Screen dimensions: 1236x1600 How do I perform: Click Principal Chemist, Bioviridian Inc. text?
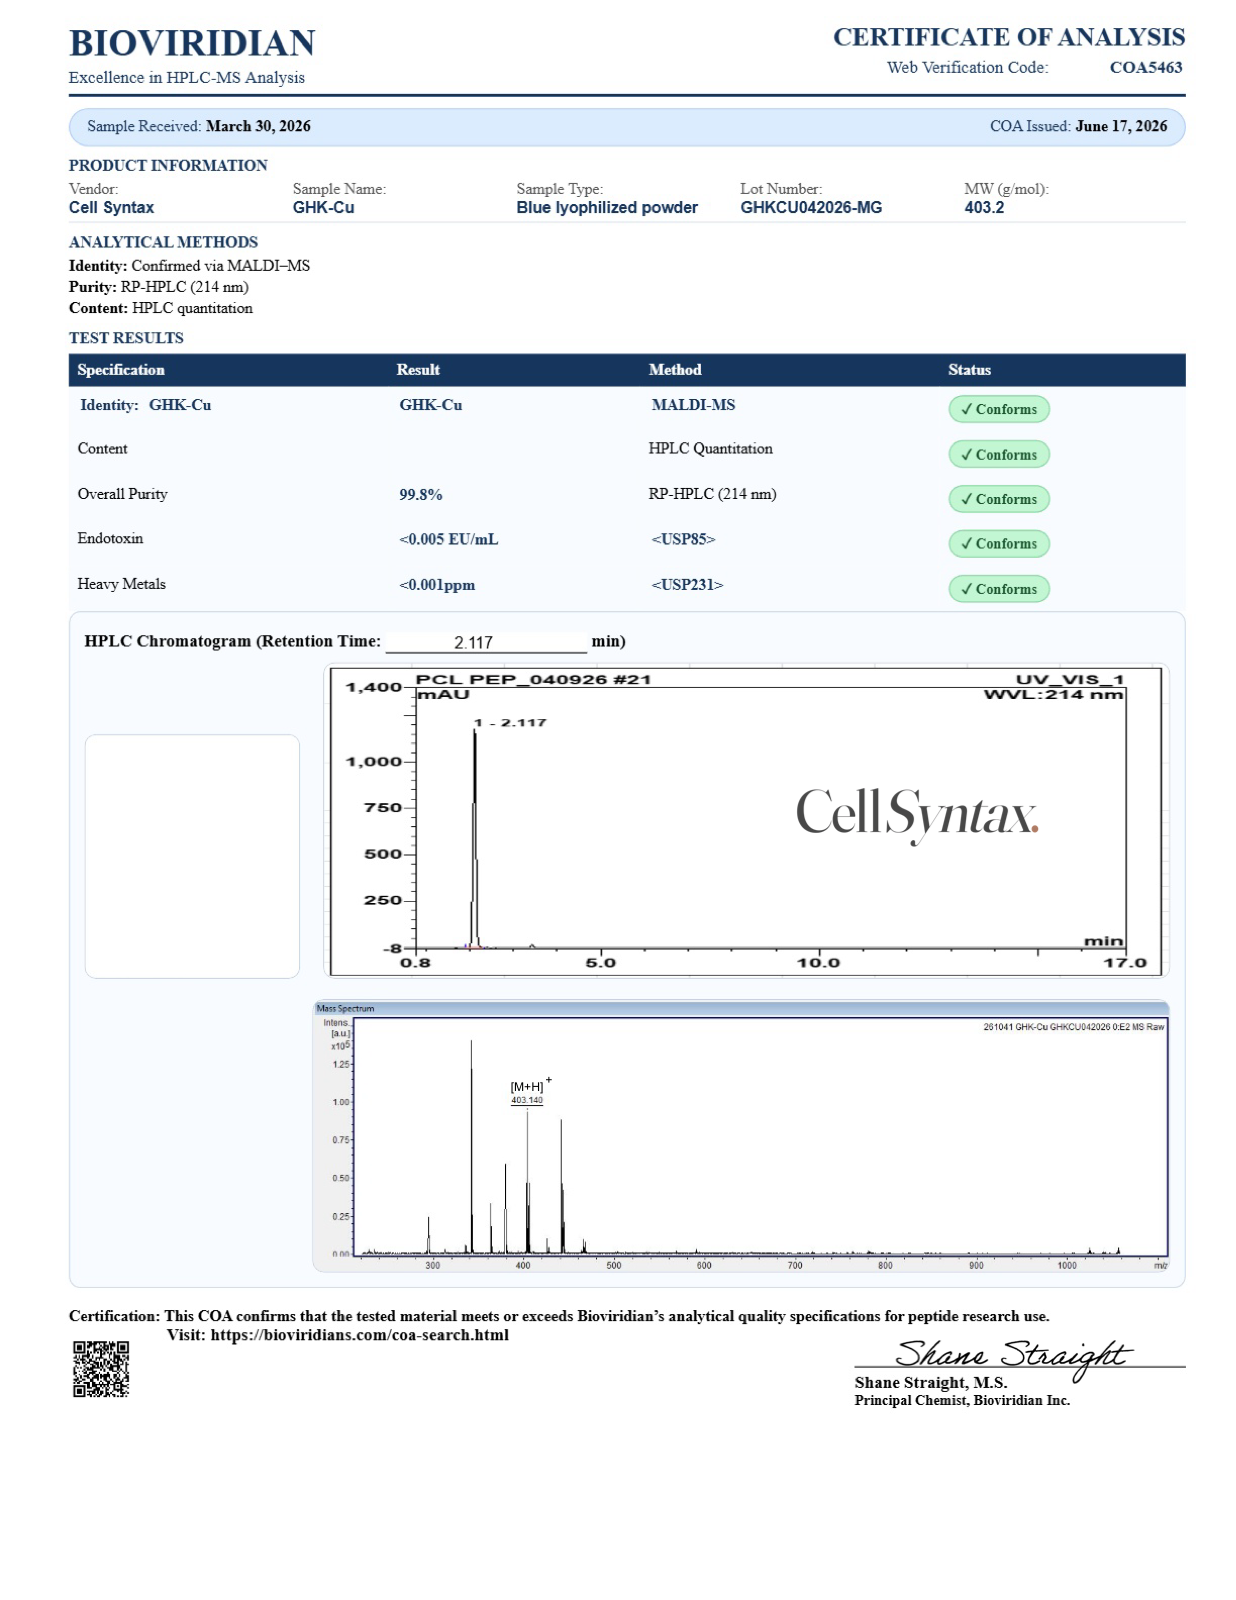point(962,1401)
